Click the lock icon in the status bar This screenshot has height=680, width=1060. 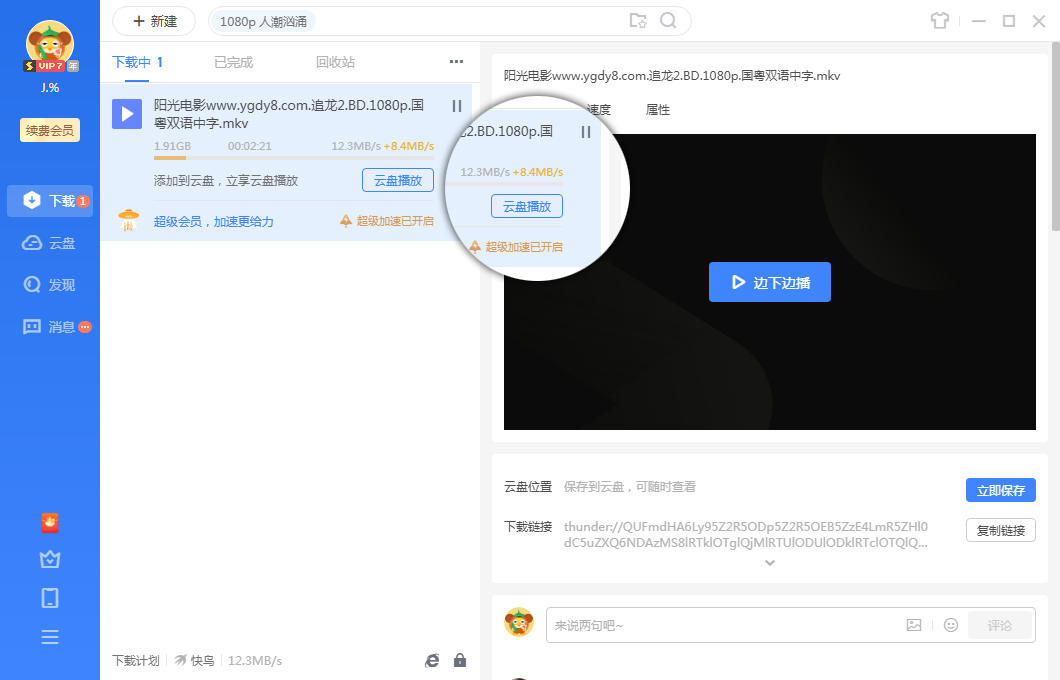(460, 660)
